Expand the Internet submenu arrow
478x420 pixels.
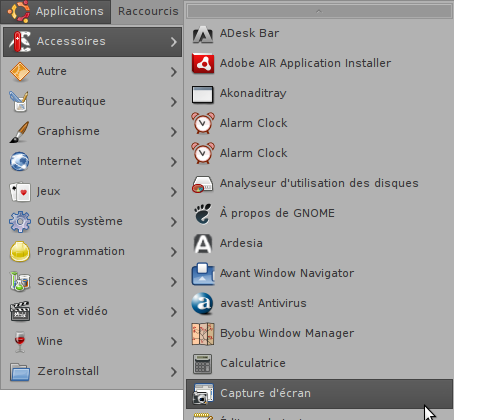pyautogui.click(x=173, y=162)
